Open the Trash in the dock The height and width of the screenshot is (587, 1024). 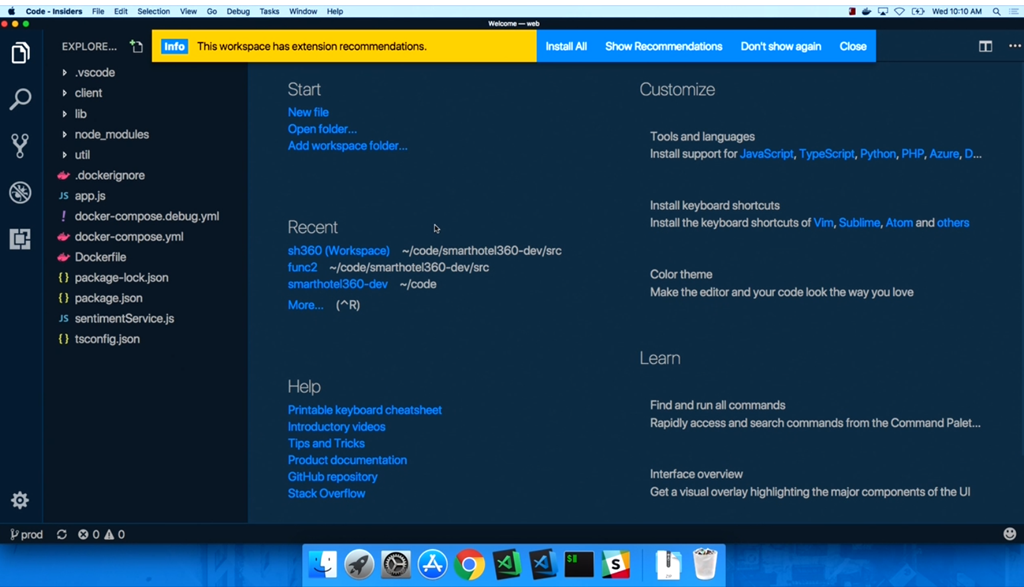coord(705,564)
